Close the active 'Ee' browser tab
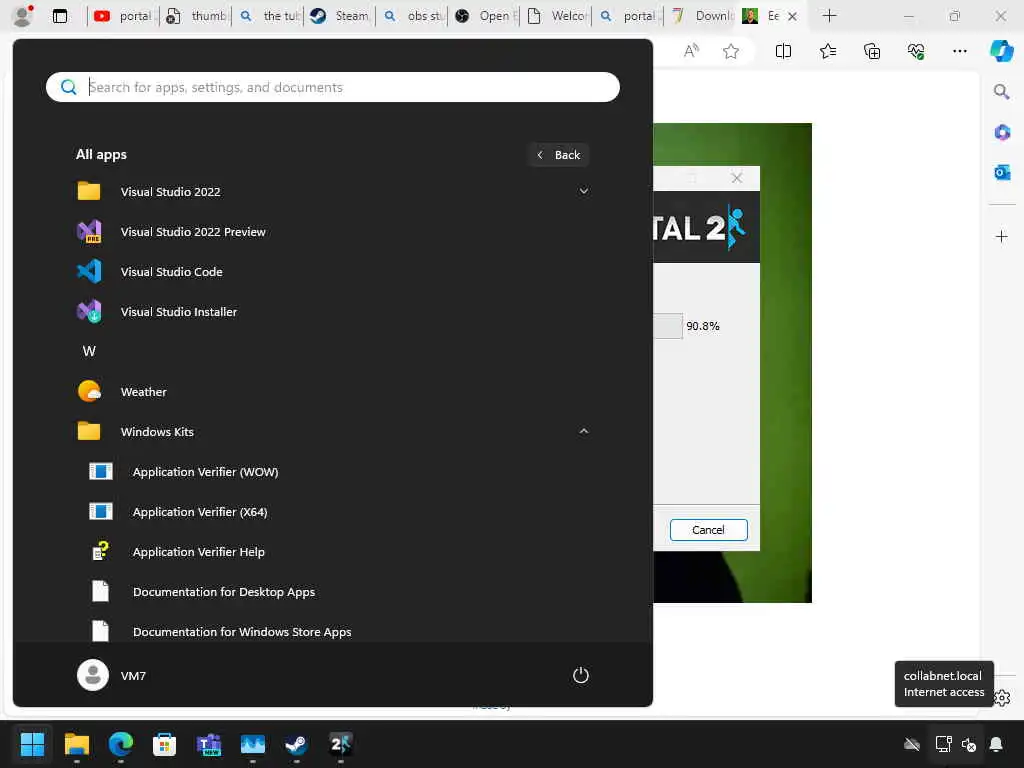The width and height of the screenshot is (1024, 768). (x=792, y=16)
